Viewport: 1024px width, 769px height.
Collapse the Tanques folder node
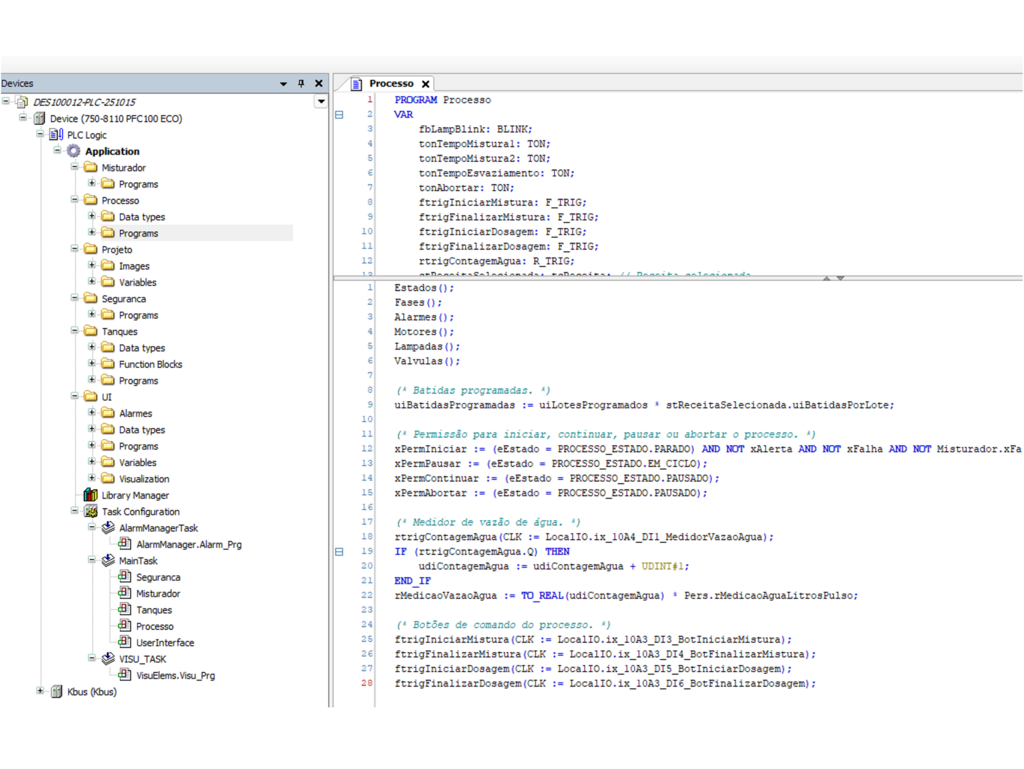(75, 331)
